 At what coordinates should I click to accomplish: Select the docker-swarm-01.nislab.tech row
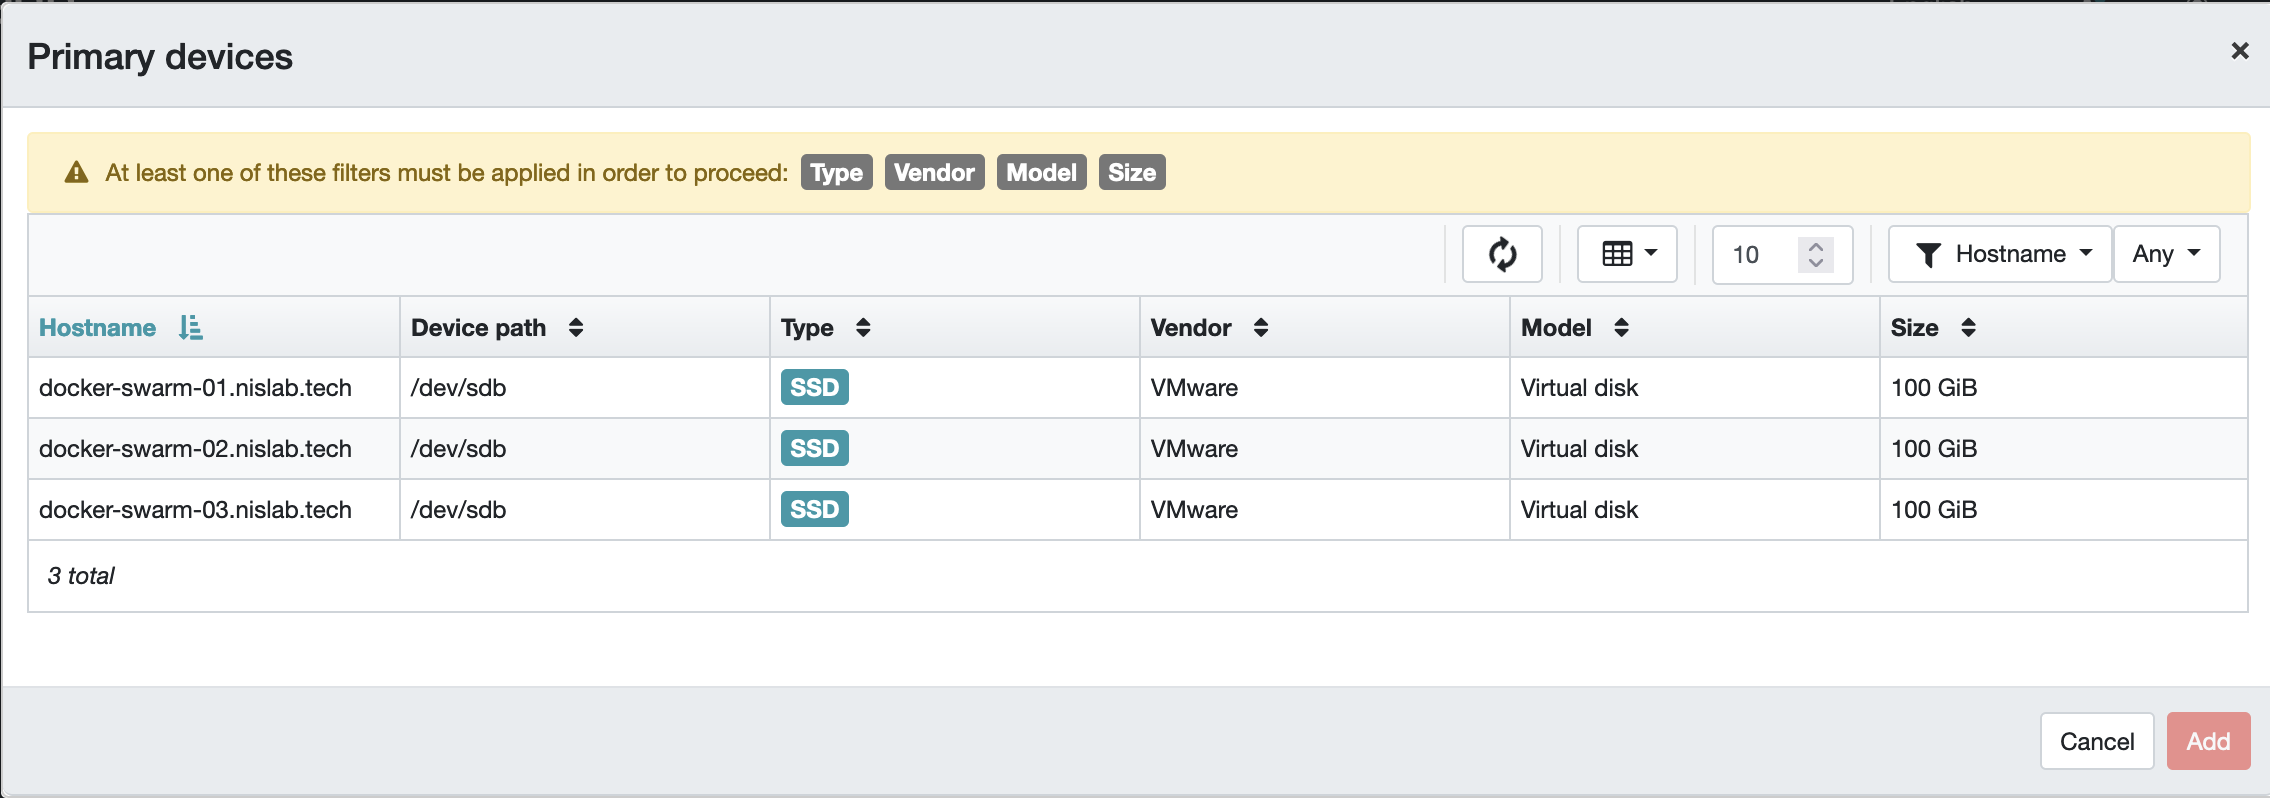click(195, 388)
